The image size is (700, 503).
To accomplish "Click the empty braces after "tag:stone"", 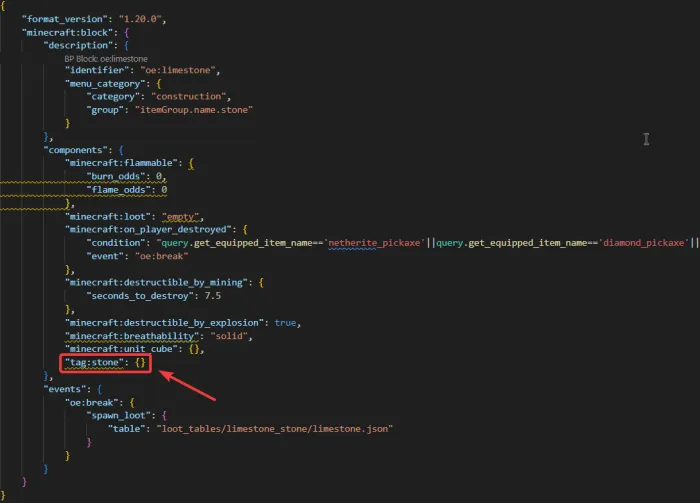I will [140, 362].
